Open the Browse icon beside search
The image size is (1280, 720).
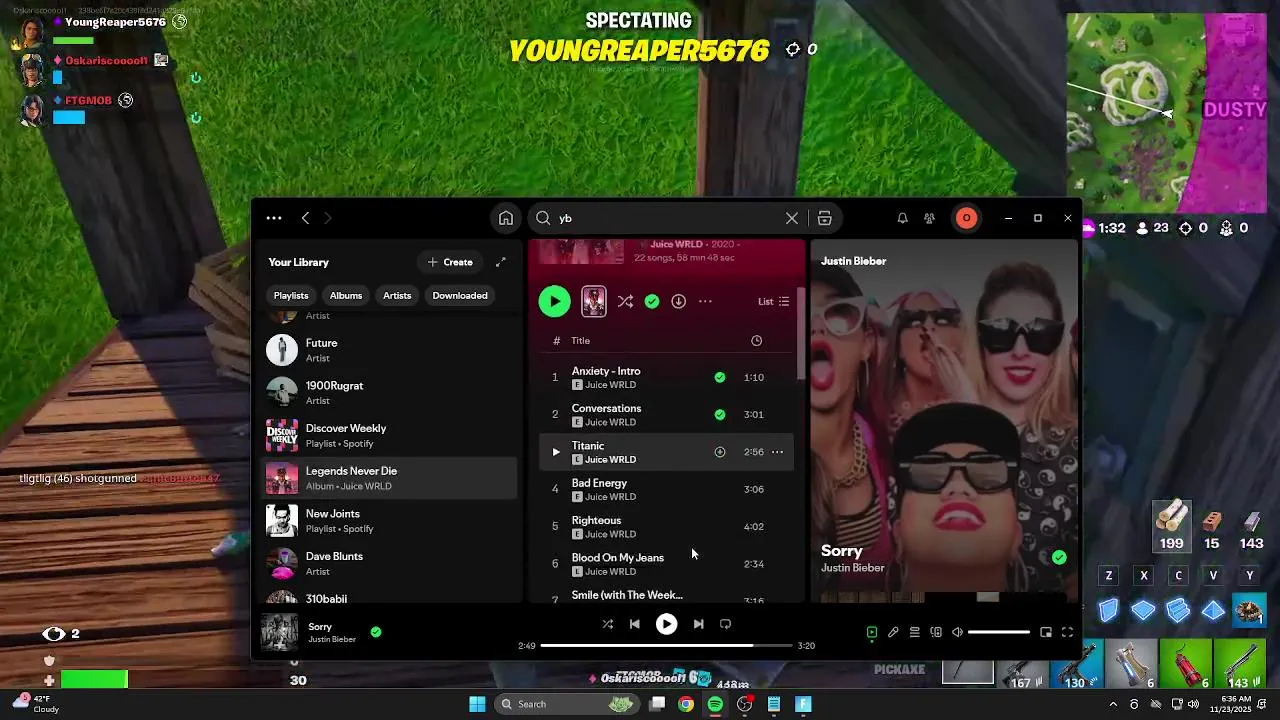824,218
